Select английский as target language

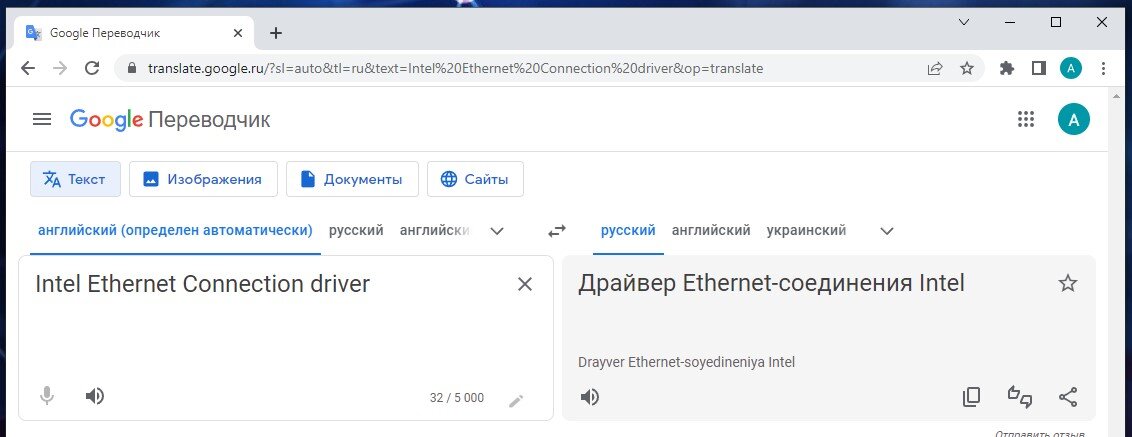[x=711, y=231]
